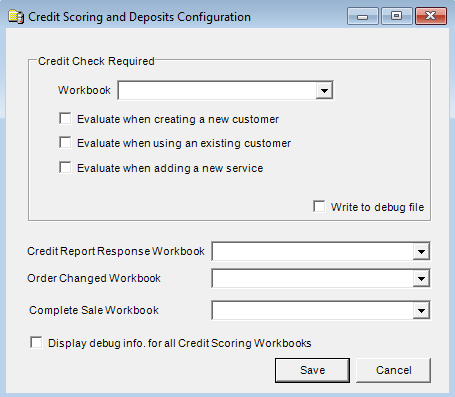
Task: Minimize the configuration window
Action: (x=363, y=16)
